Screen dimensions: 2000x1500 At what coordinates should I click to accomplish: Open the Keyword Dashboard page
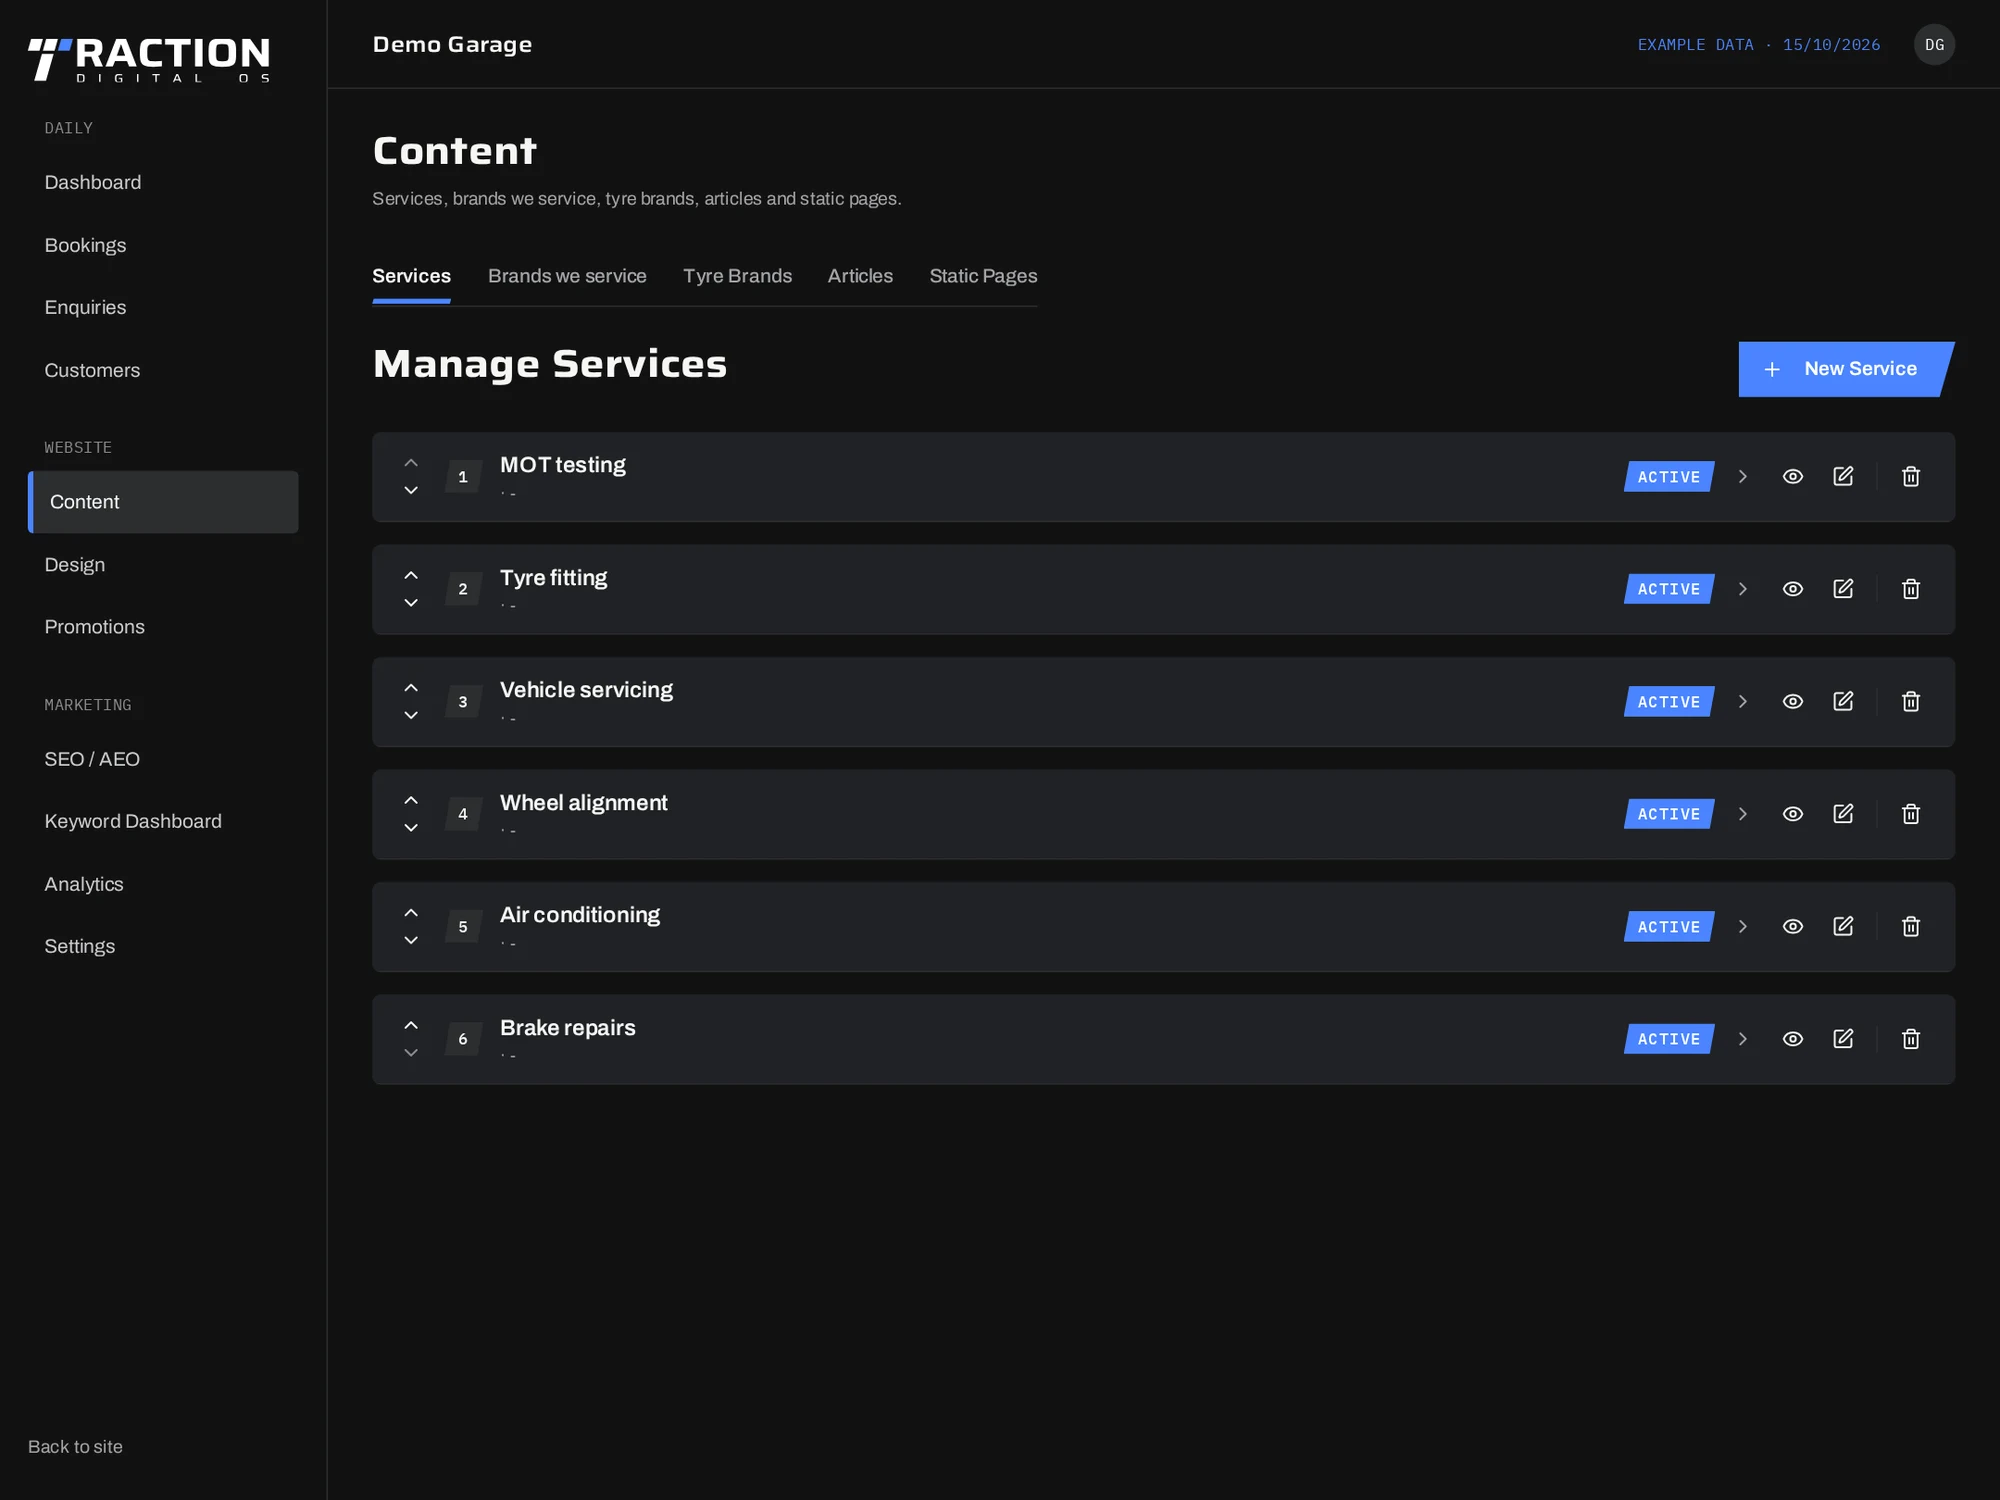click(163, 821)
